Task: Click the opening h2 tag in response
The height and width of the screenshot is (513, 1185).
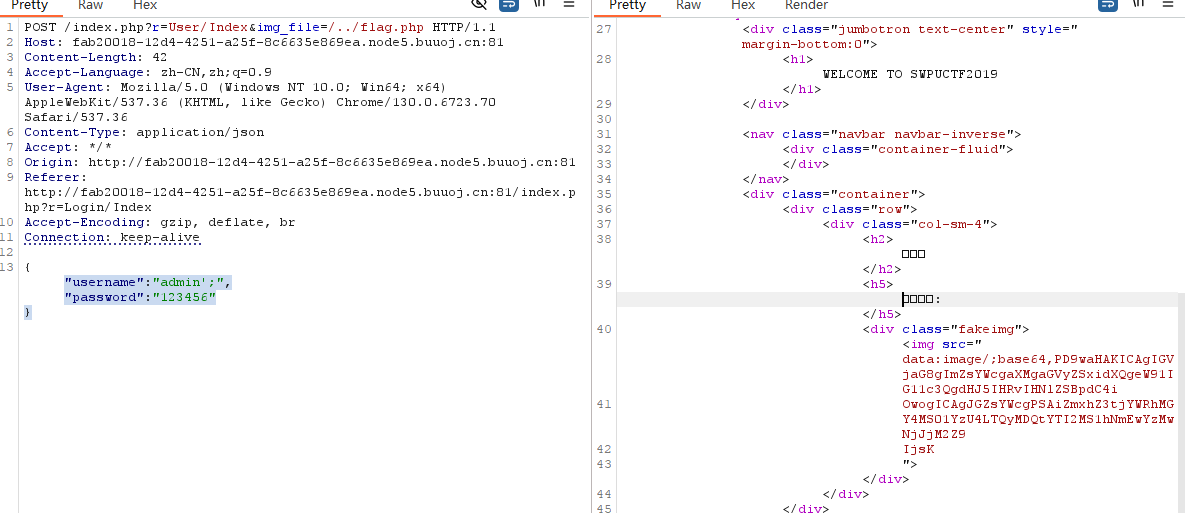Action: tap(878, 240)
